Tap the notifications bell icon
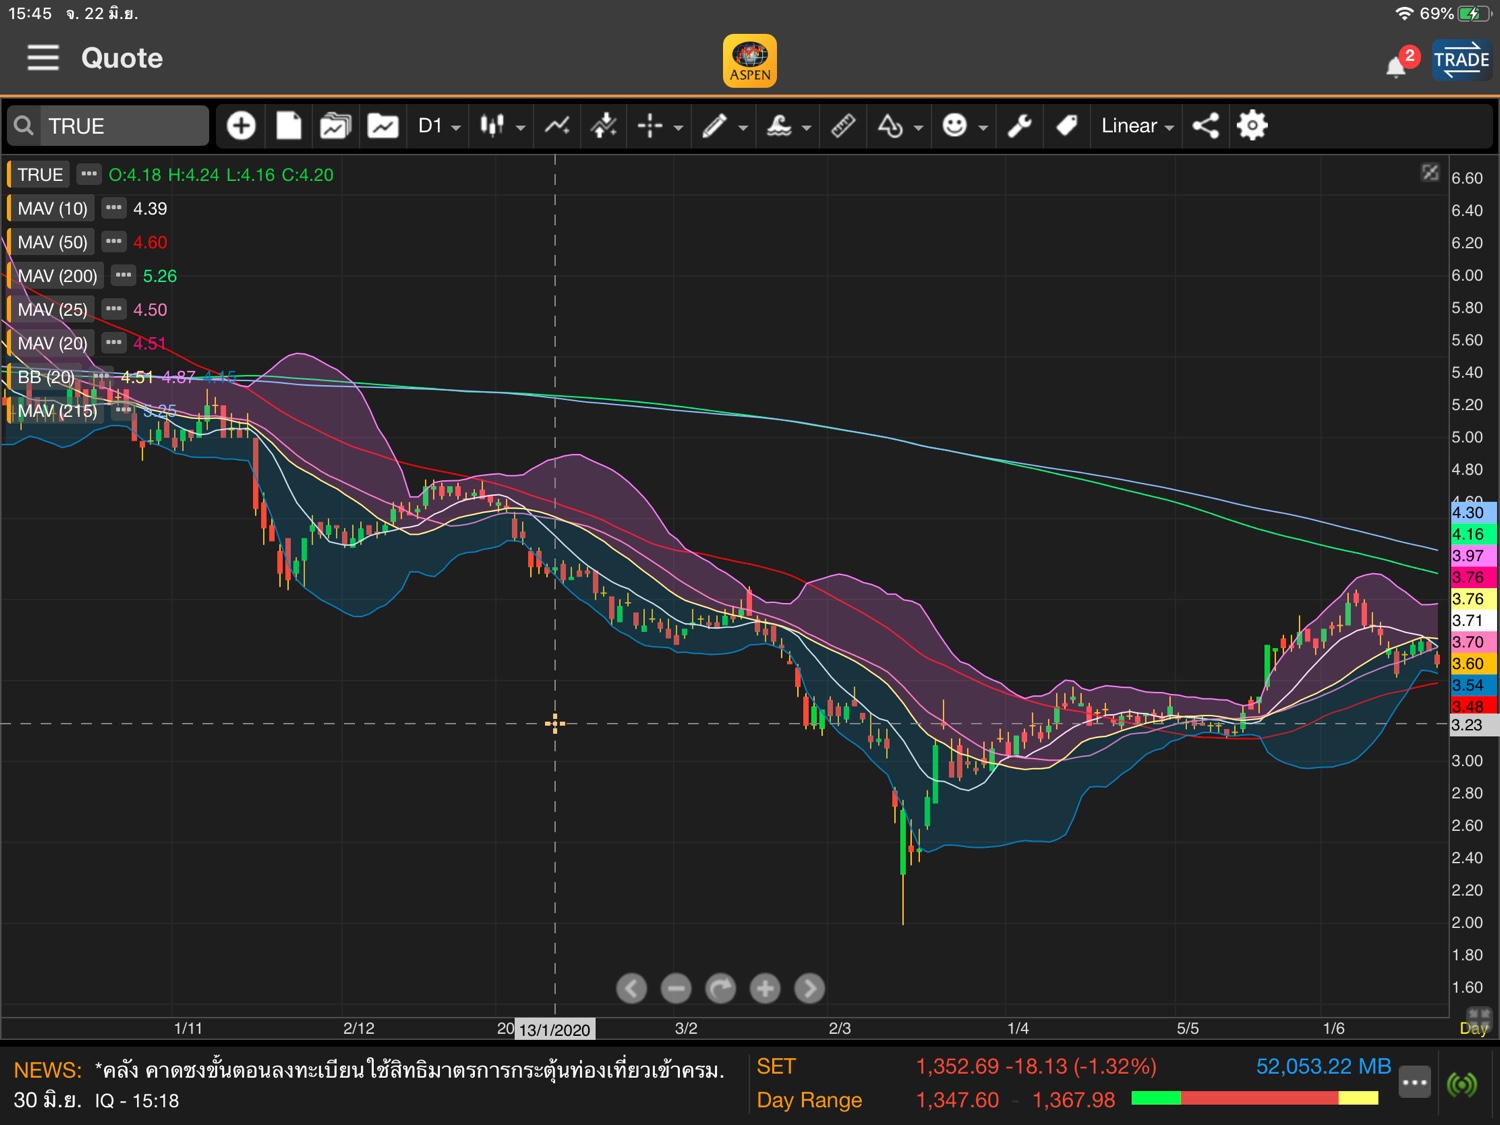 tap(1396, 66)
